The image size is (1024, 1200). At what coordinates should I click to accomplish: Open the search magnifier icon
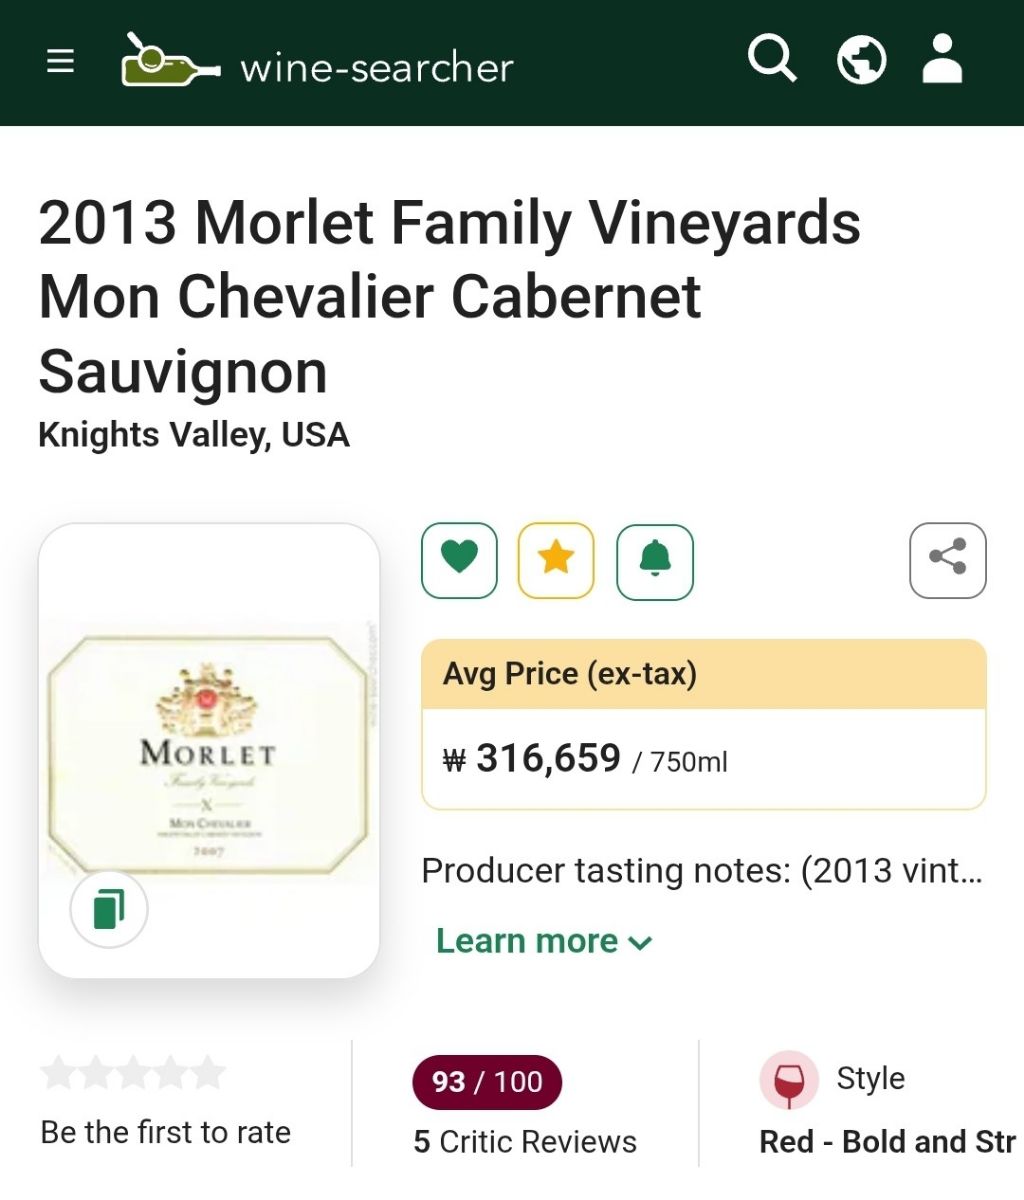pos(772,59)
